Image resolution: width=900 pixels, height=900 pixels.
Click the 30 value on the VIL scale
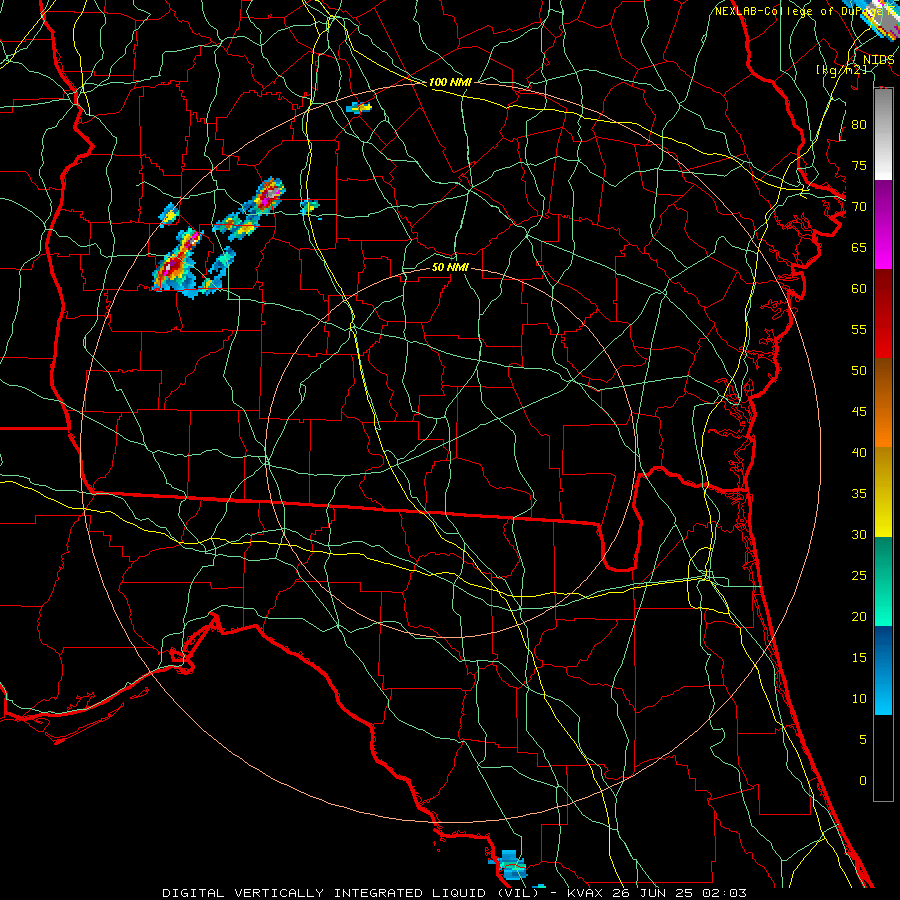click(859, 535)
